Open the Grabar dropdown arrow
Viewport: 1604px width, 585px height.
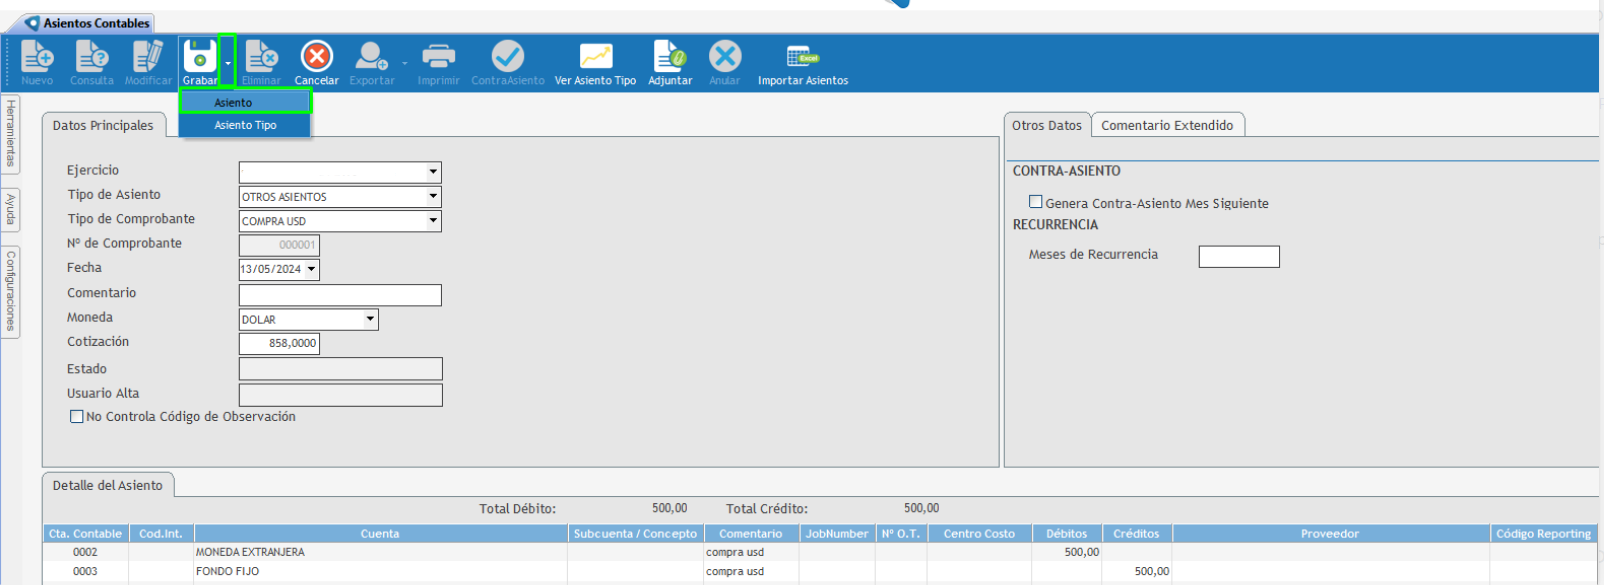[x=228, y=62]
